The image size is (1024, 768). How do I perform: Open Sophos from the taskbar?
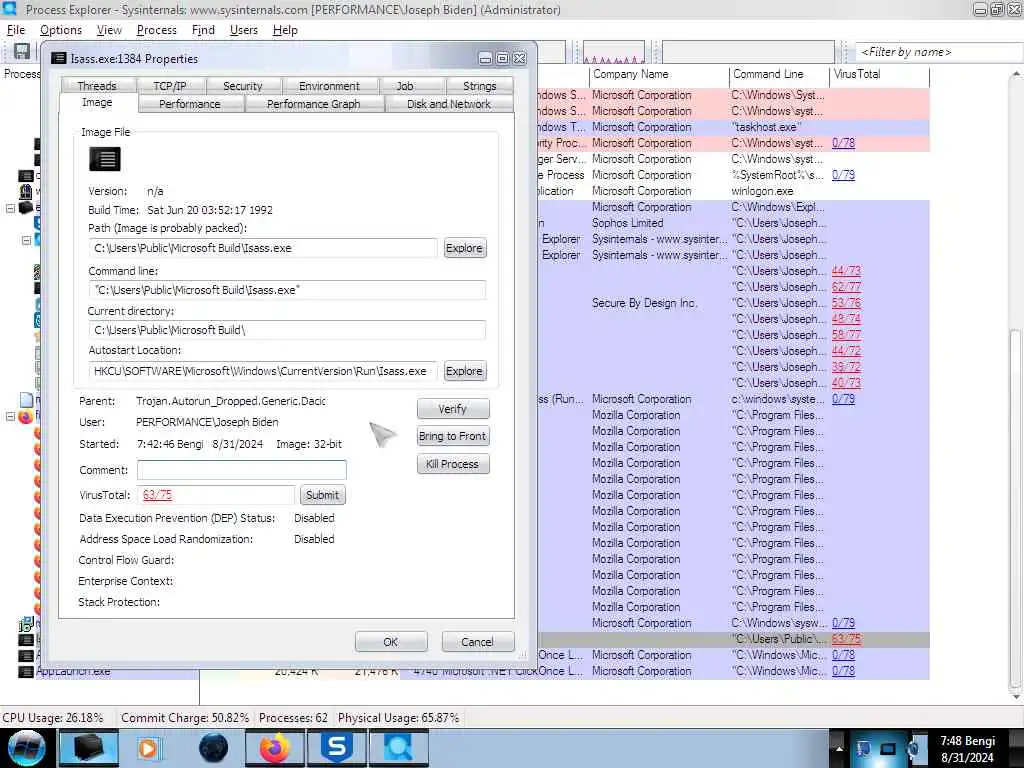(x=337, y=748)
